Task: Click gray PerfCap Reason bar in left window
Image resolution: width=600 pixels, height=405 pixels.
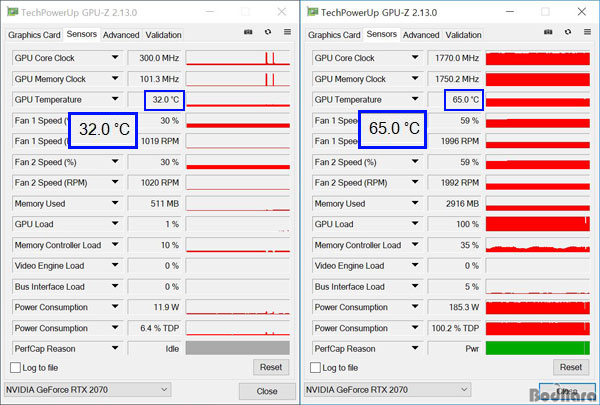Action: tap(238, 348)
